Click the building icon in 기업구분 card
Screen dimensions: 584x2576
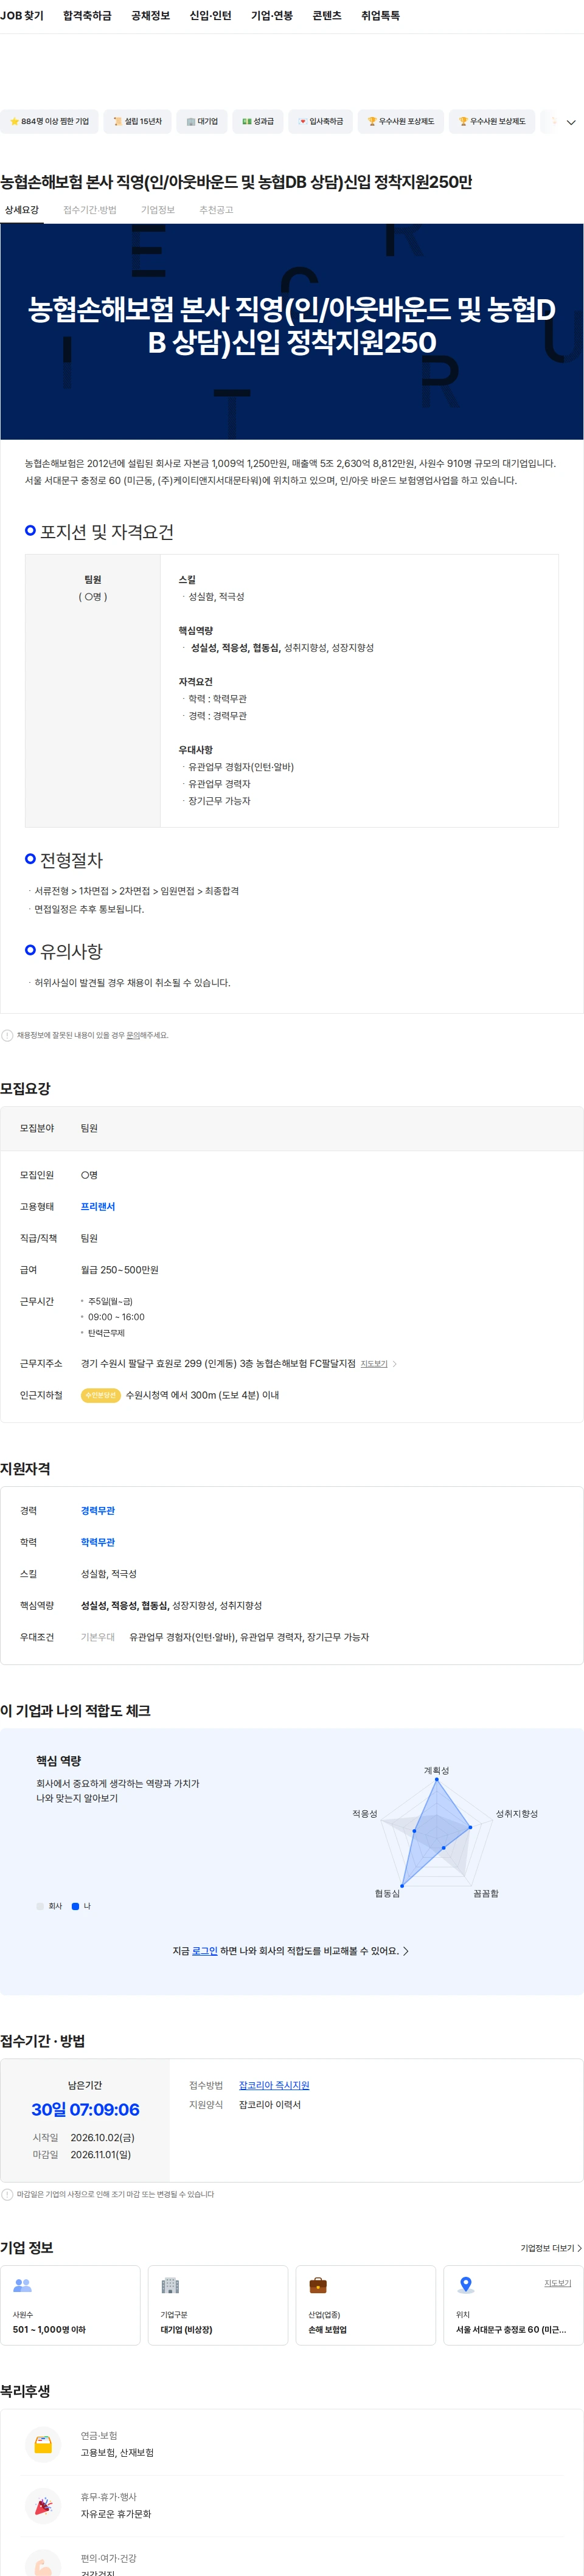point(170,2285)
